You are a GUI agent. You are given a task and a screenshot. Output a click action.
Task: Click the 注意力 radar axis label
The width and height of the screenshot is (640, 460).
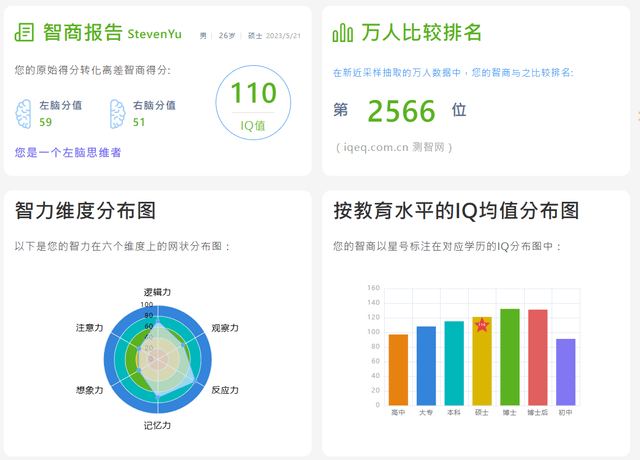[89, 328]
